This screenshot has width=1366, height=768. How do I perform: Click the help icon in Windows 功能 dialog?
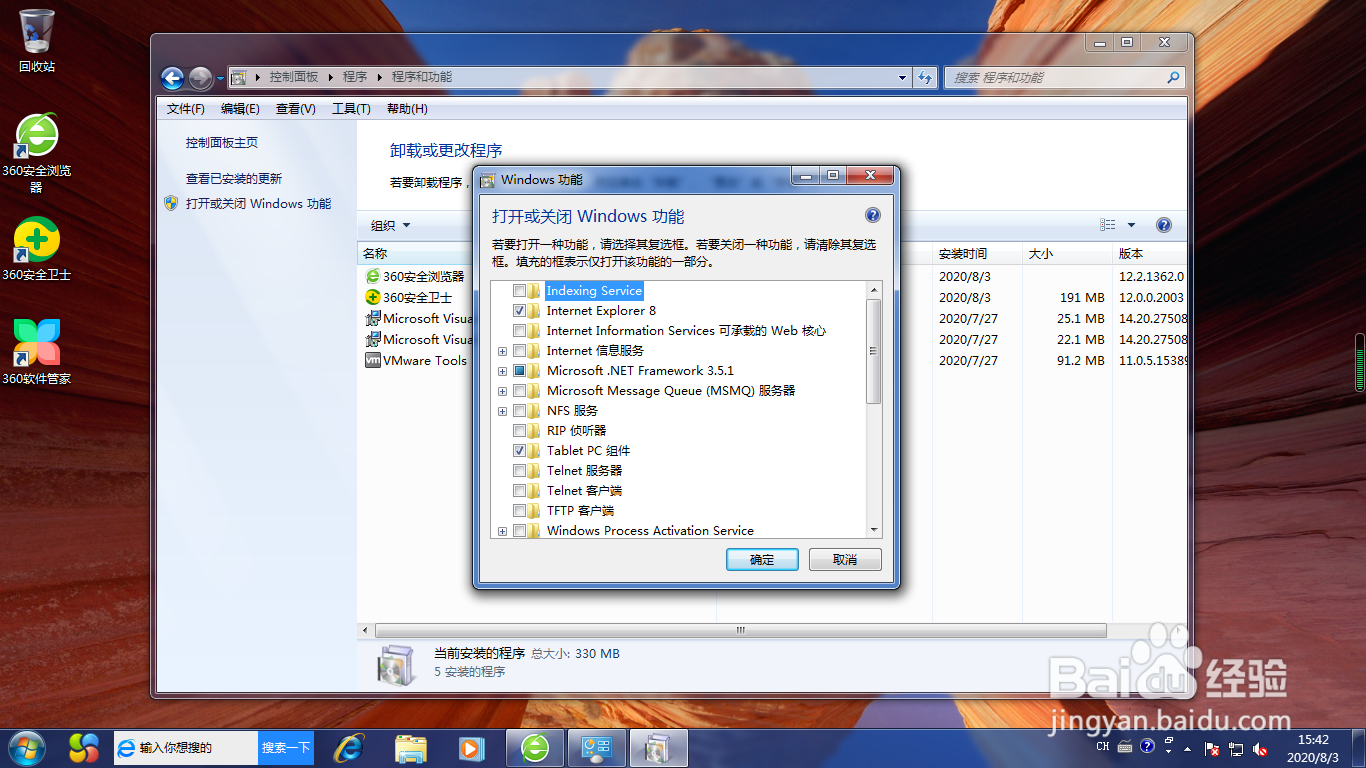(x=872, y=215)
